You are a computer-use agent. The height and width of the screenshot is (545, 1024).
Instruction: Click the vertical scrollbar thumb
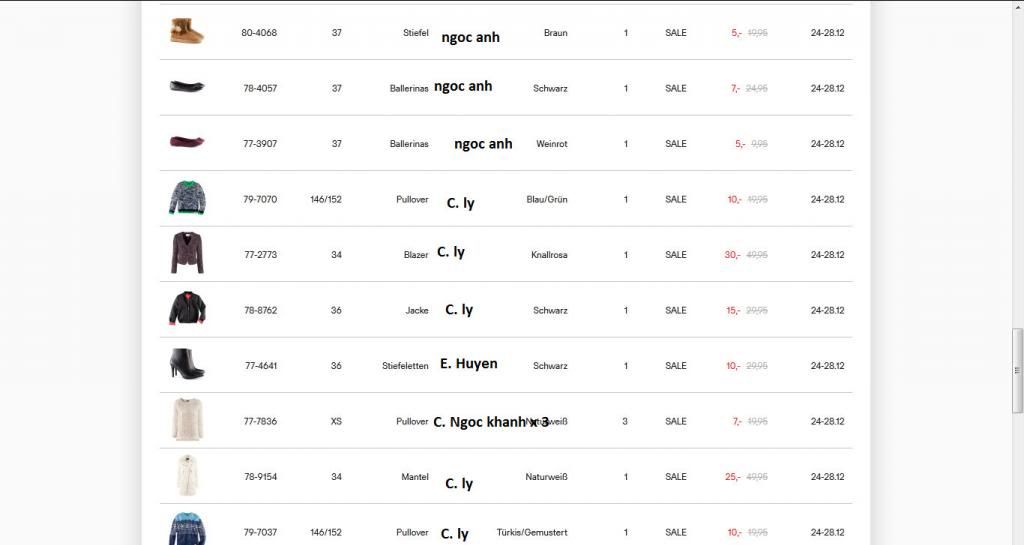pos(1018,369)
